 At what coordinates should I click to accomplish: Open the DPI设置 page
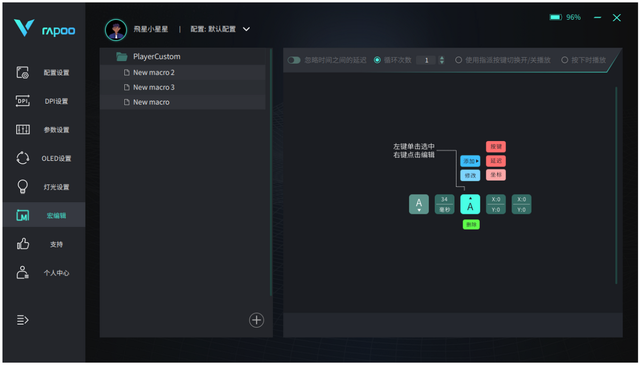point(44,101)
